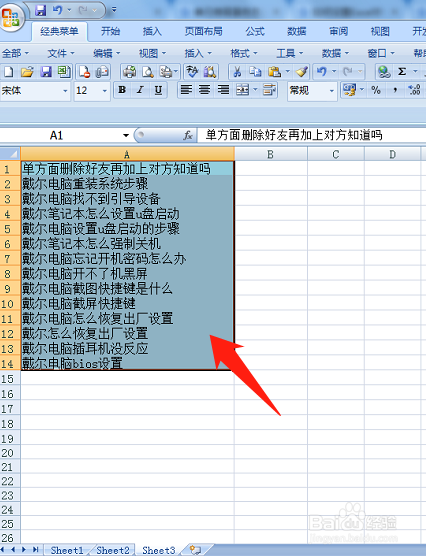Click cell 戴尔电脑重装系统步骤
This screenshot has width=426, height=556.
(x=127, y=184)
